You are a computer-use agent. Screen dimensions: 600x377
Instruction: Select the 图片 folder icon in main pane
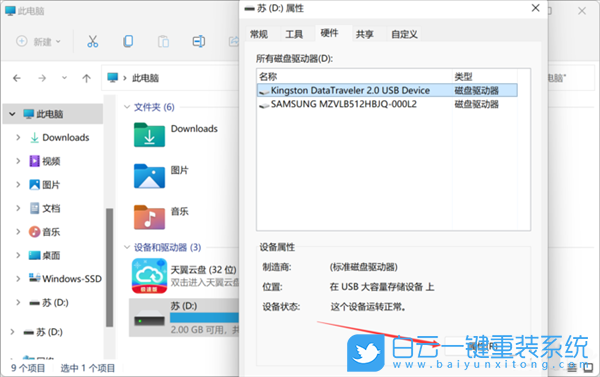pos(149,176)
